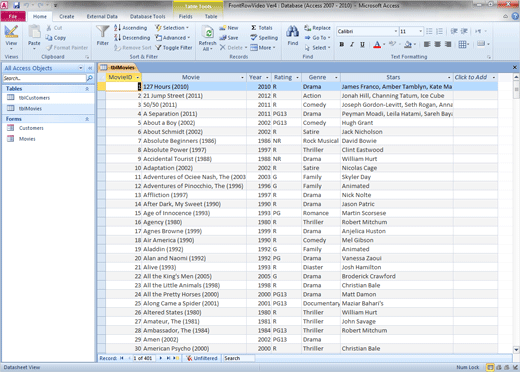Click the numbered list icon

point(440,31)
